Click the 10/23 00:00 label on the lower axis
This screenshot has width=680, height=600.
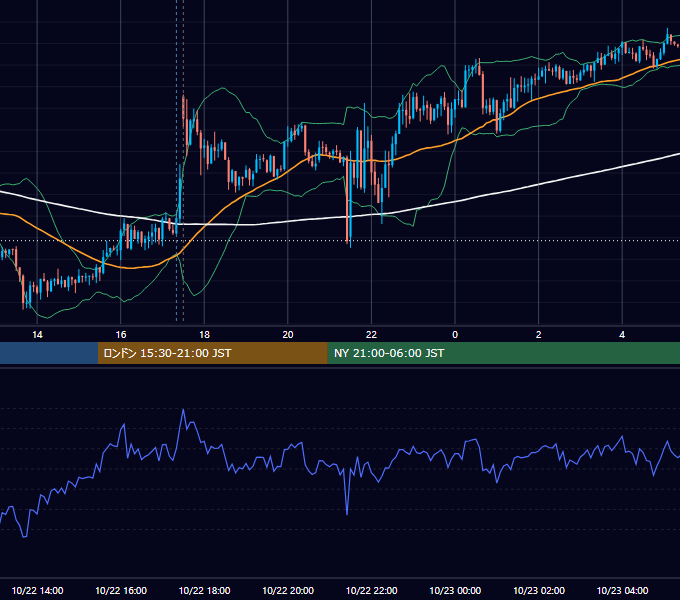pos(455,590)
